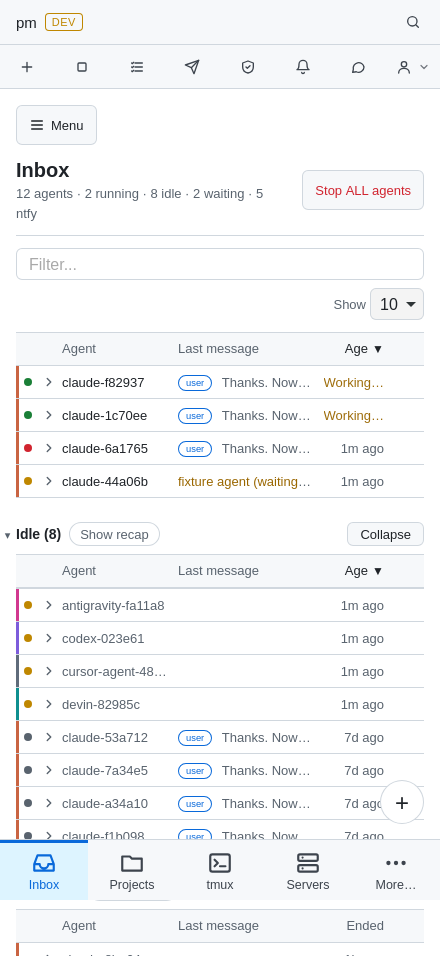The image size is (440, 956).
Task: Click yellow status dot of codex-023e61
Action: click(28, 638)
